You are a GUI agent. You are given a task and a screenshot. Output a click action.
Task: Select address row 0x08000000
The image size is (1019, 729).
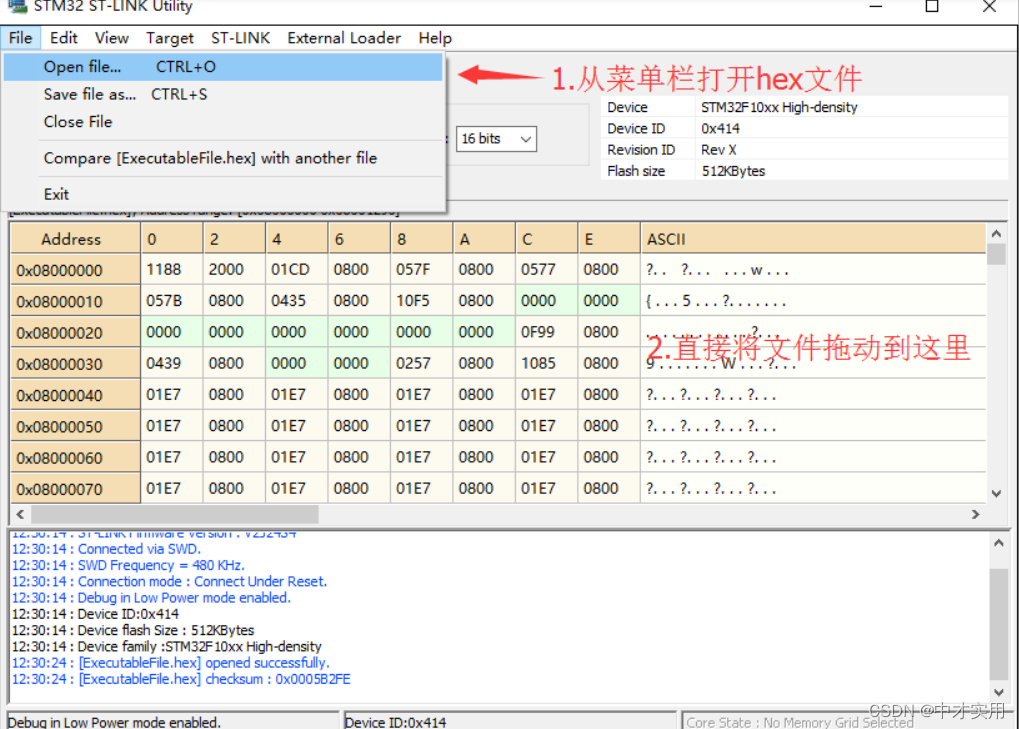pos(75,270)
